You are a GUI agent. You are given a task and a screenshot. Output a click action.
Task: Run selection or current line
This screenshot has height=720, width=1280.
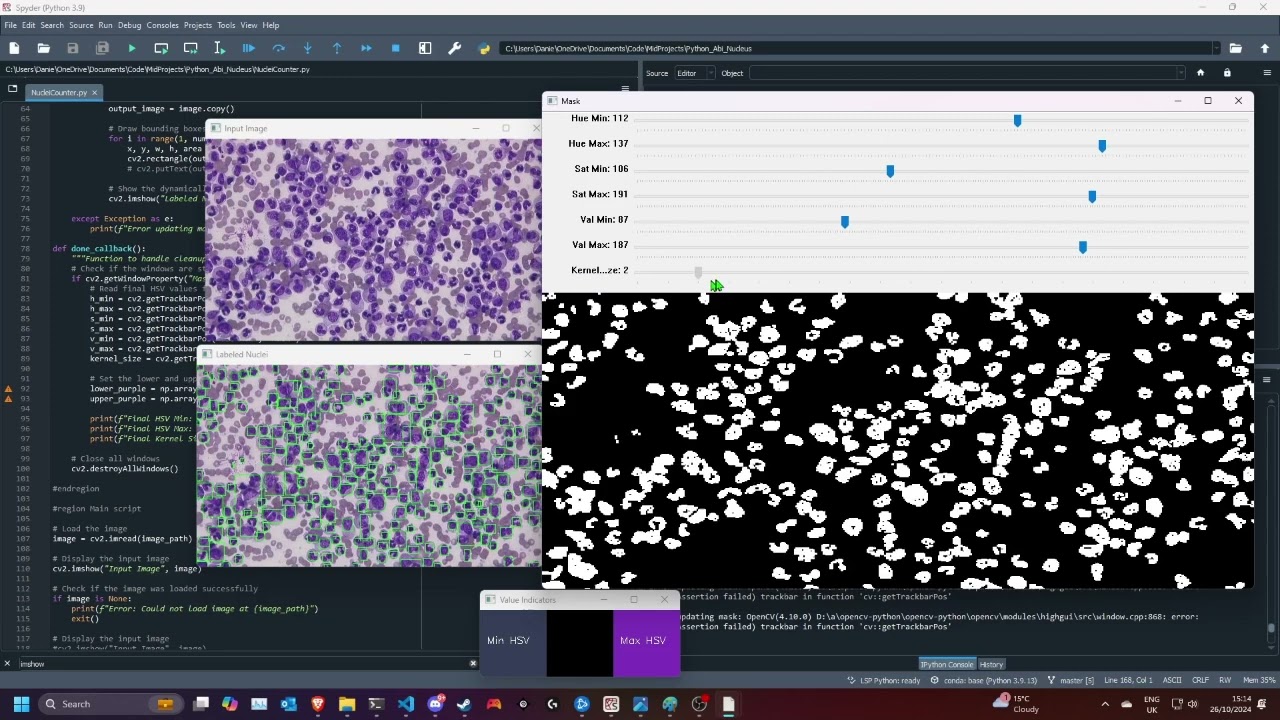pos(220,48)
